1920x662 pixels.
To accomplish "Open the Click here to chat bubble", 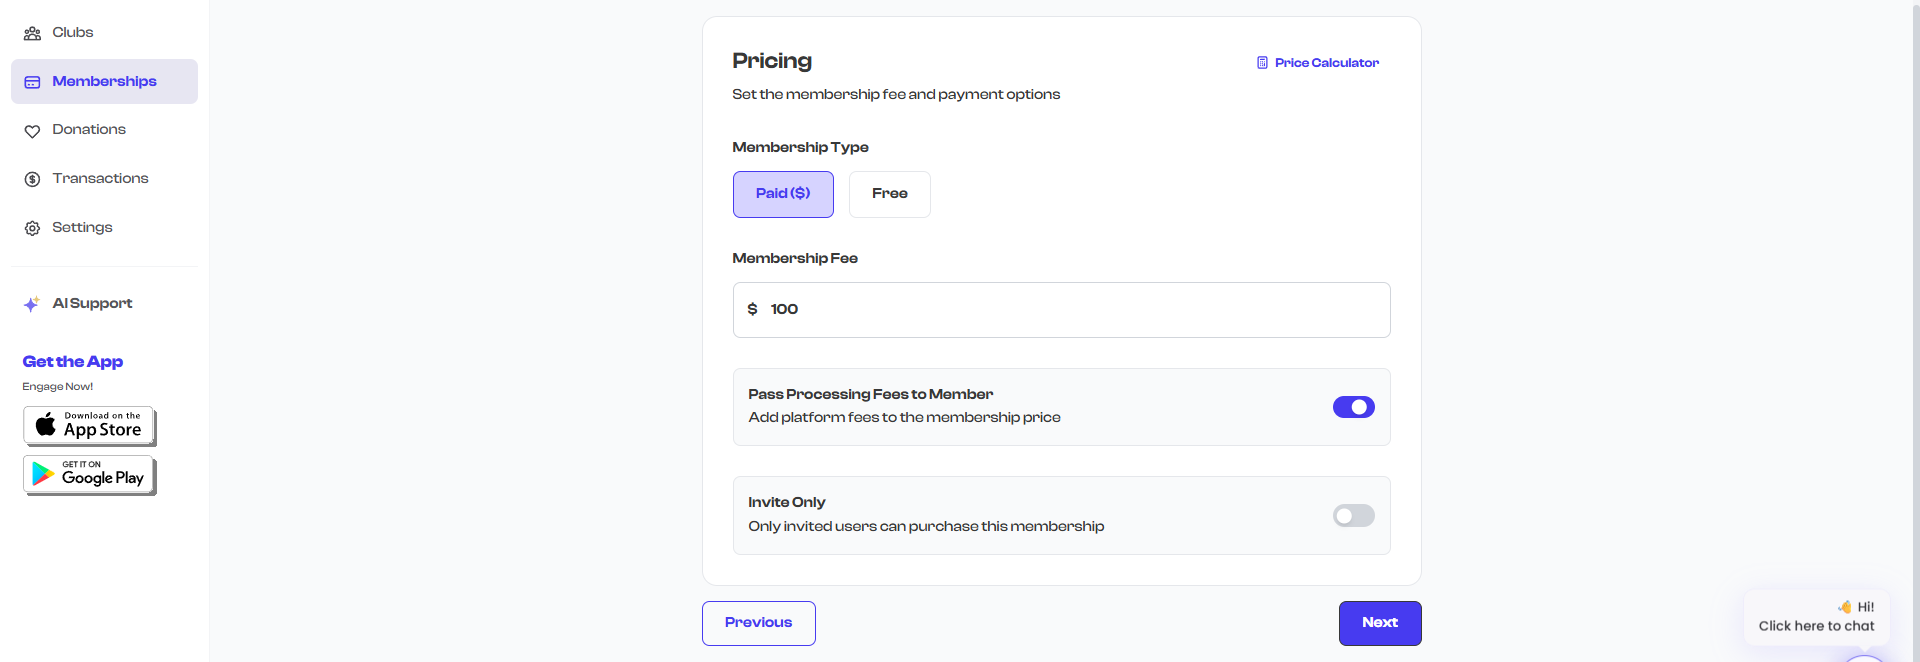I will [x=1816, y=618].
